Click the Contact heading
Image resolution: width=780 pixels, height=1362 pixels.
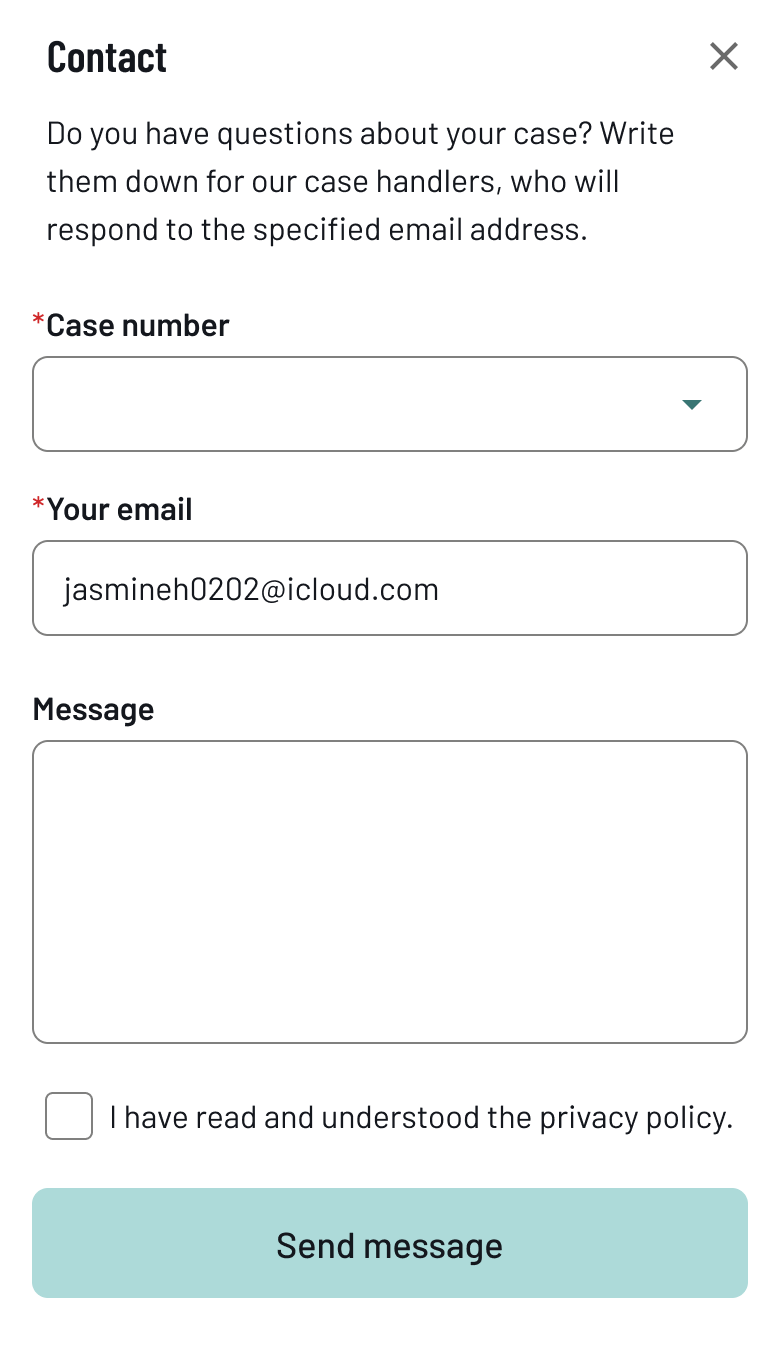(x=107, y=57)
